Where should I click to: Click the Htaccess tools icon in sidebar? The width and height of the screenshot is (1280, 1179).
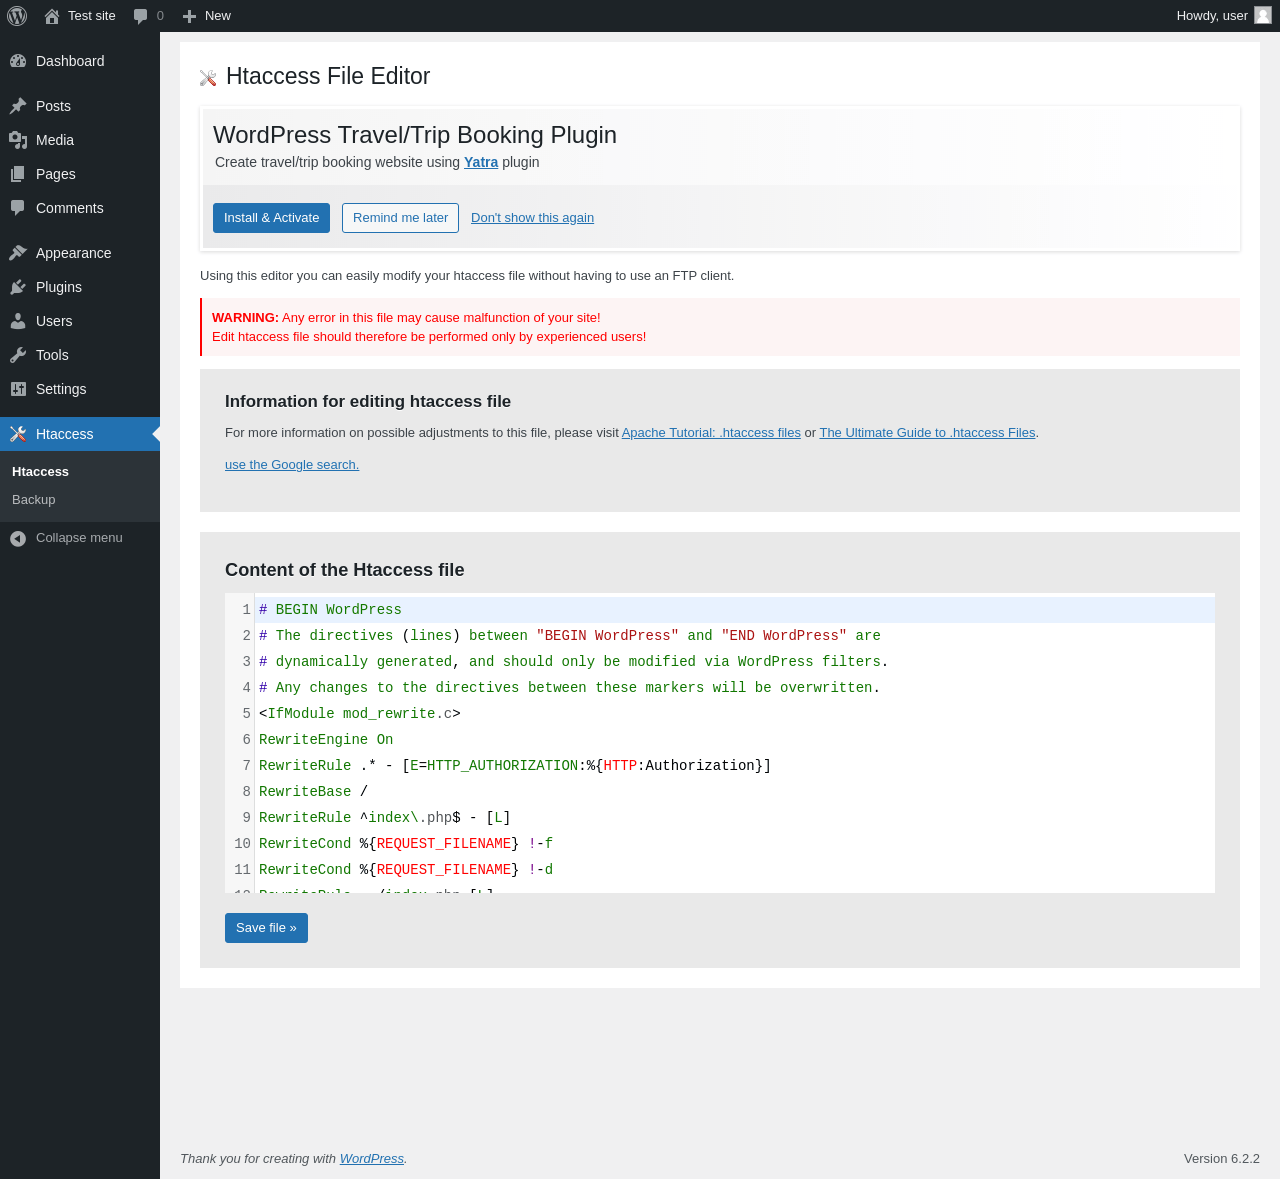pyautogui.click(x=18, y=434)
